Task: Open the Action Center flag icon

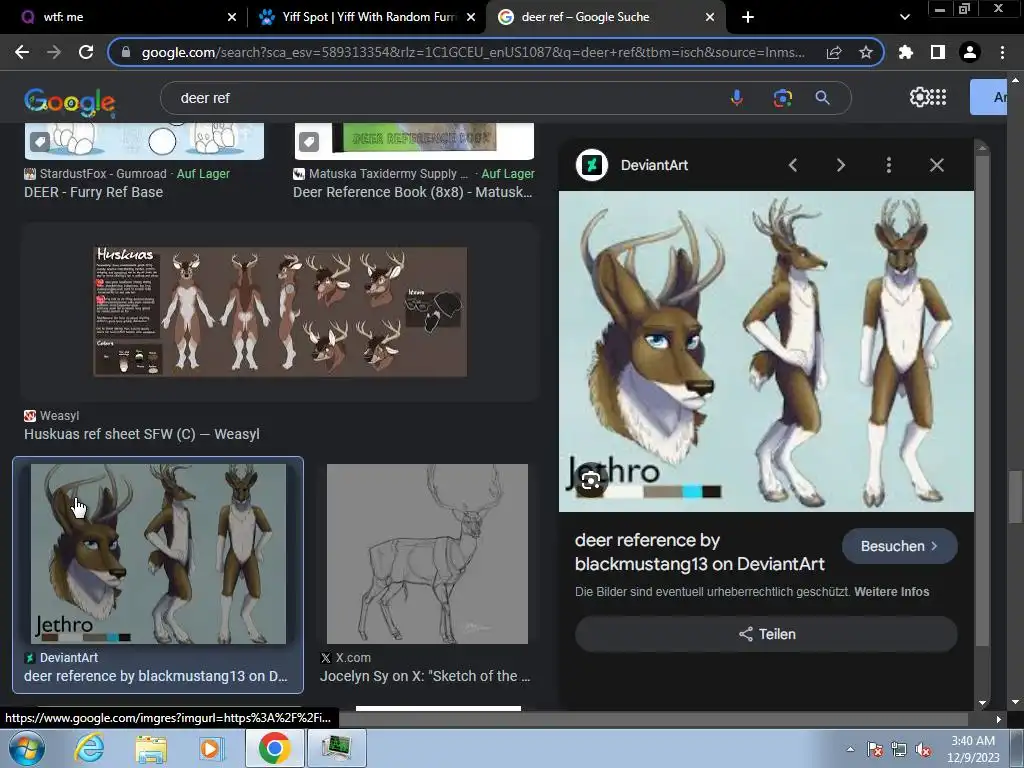Action: 875,750
